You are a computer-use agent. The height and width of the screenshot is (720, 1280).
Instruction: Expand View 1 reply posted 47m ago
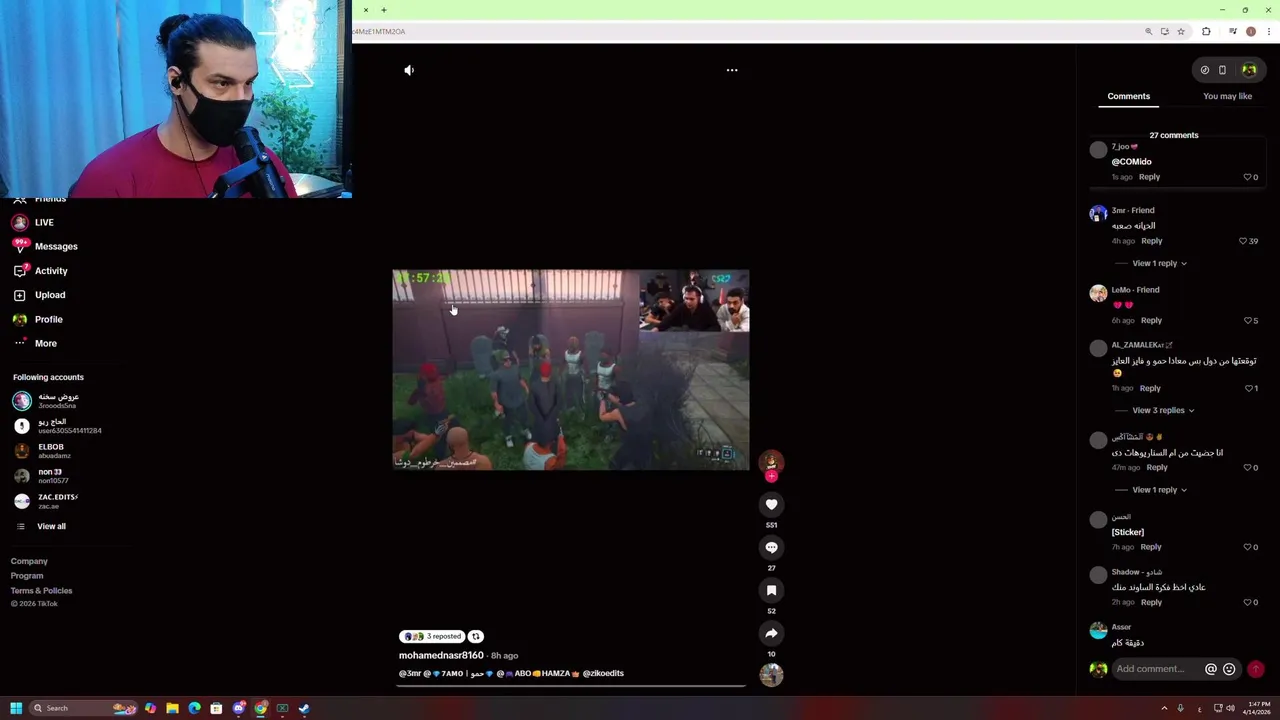(1159, 490)
